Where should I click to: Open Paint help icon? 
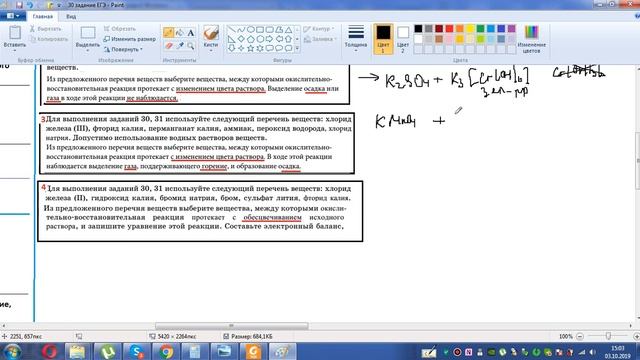coord(637,16)
